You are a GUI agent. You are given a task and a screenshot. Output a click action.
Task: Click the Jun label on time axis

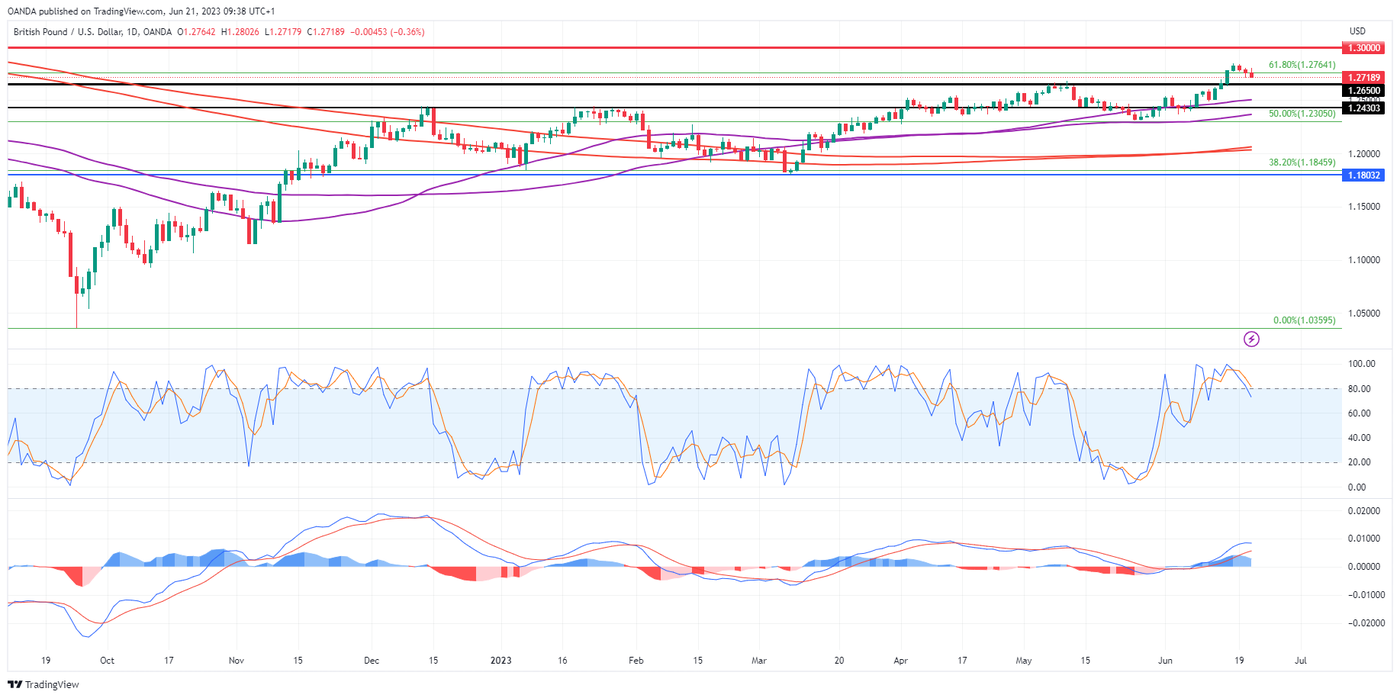click(x=1165, y=661)
